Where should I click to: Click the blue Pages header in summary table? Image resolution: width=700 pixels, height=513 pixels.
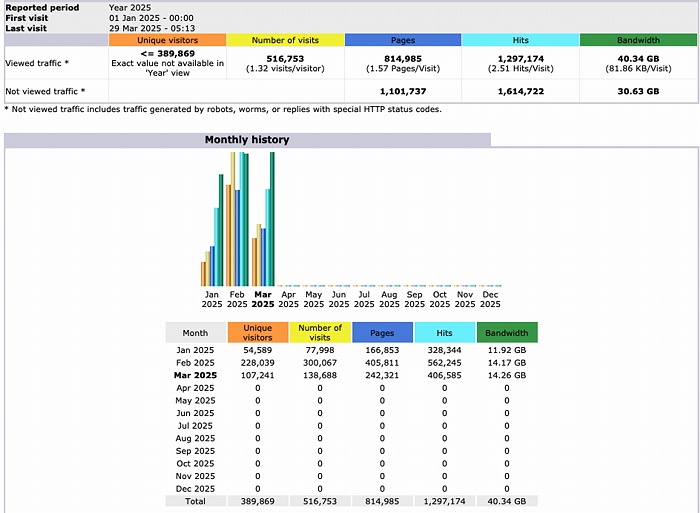tap(402, 40)
